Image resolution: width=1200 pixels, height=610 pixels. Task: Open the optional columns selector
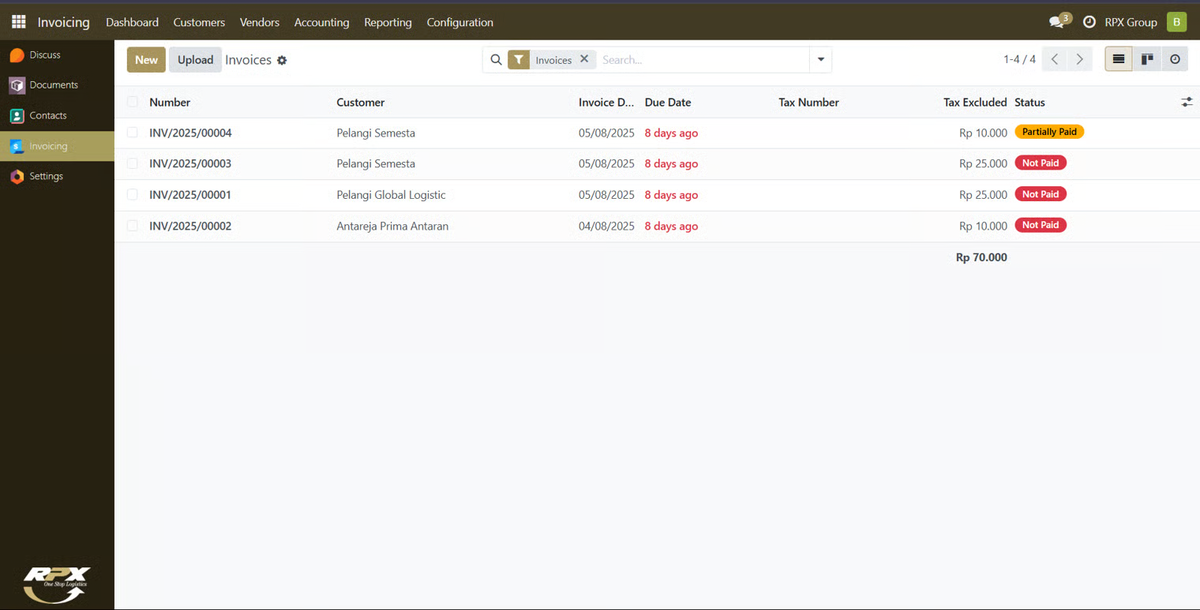pyautogui.click(x=1186, y=102)
